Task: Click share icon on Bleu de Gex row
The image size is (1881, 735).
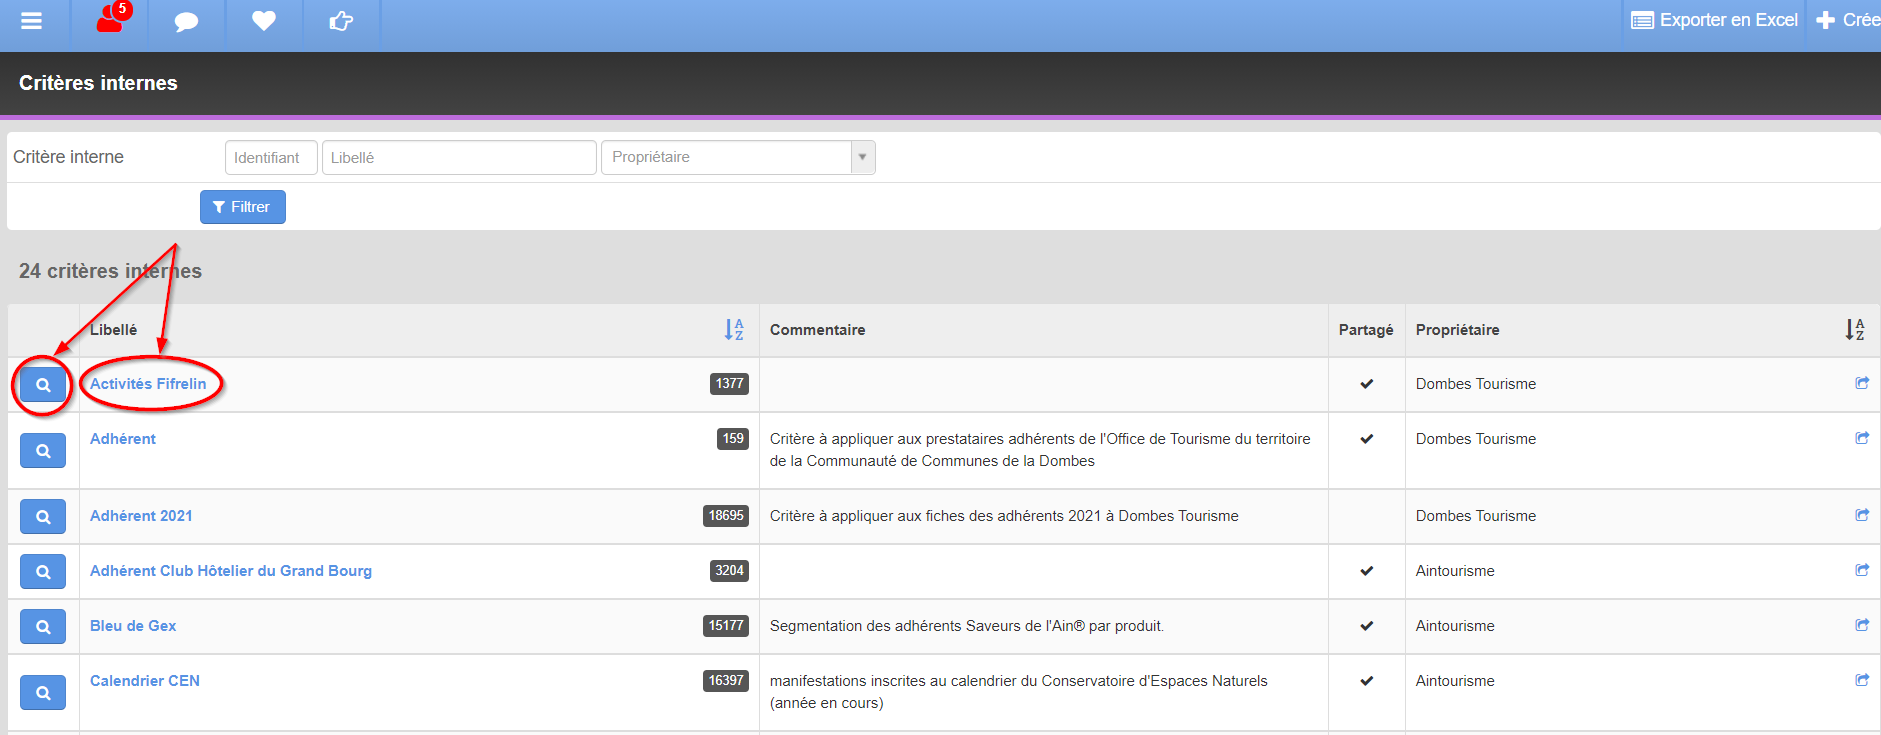Action: (1862, 625)
